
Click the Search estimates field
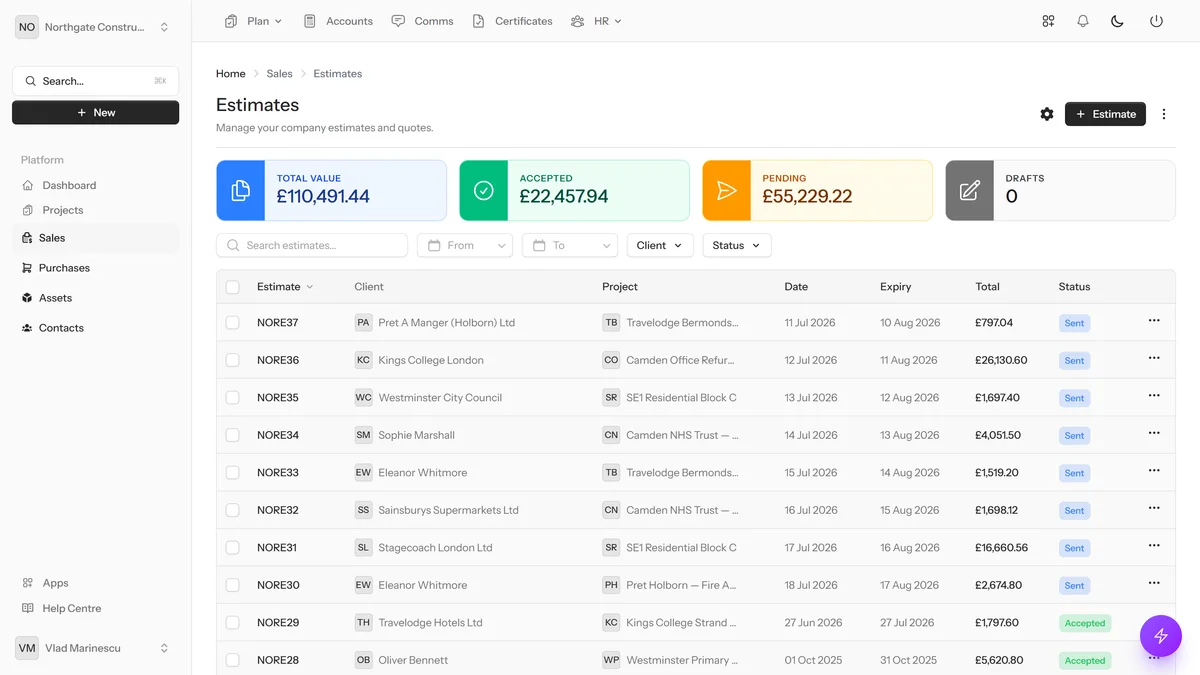coord(312,245)
